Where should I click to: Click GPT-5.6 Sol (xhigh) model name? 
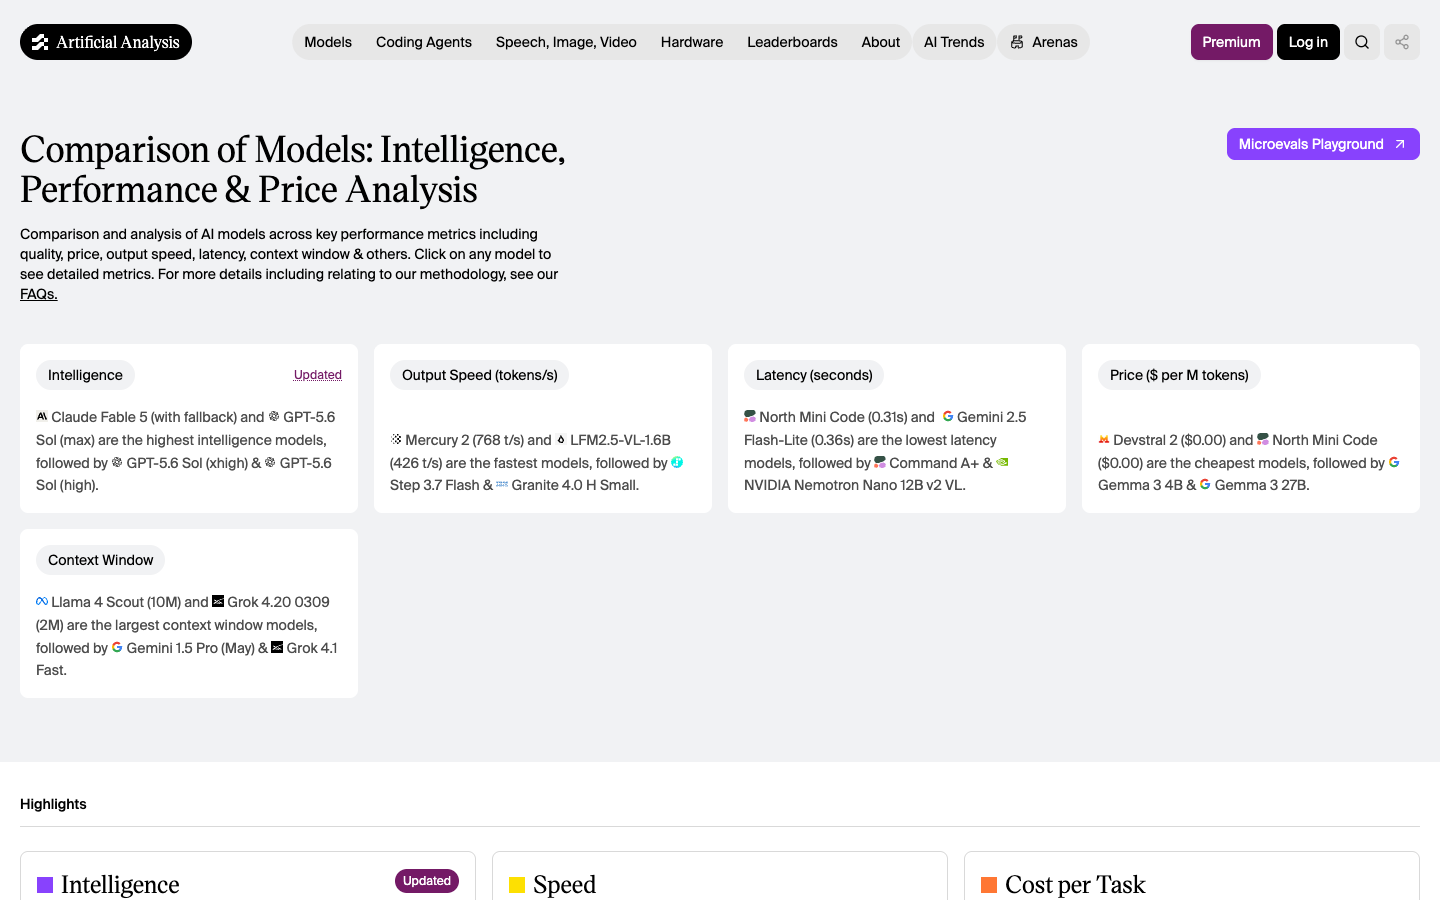187,462
